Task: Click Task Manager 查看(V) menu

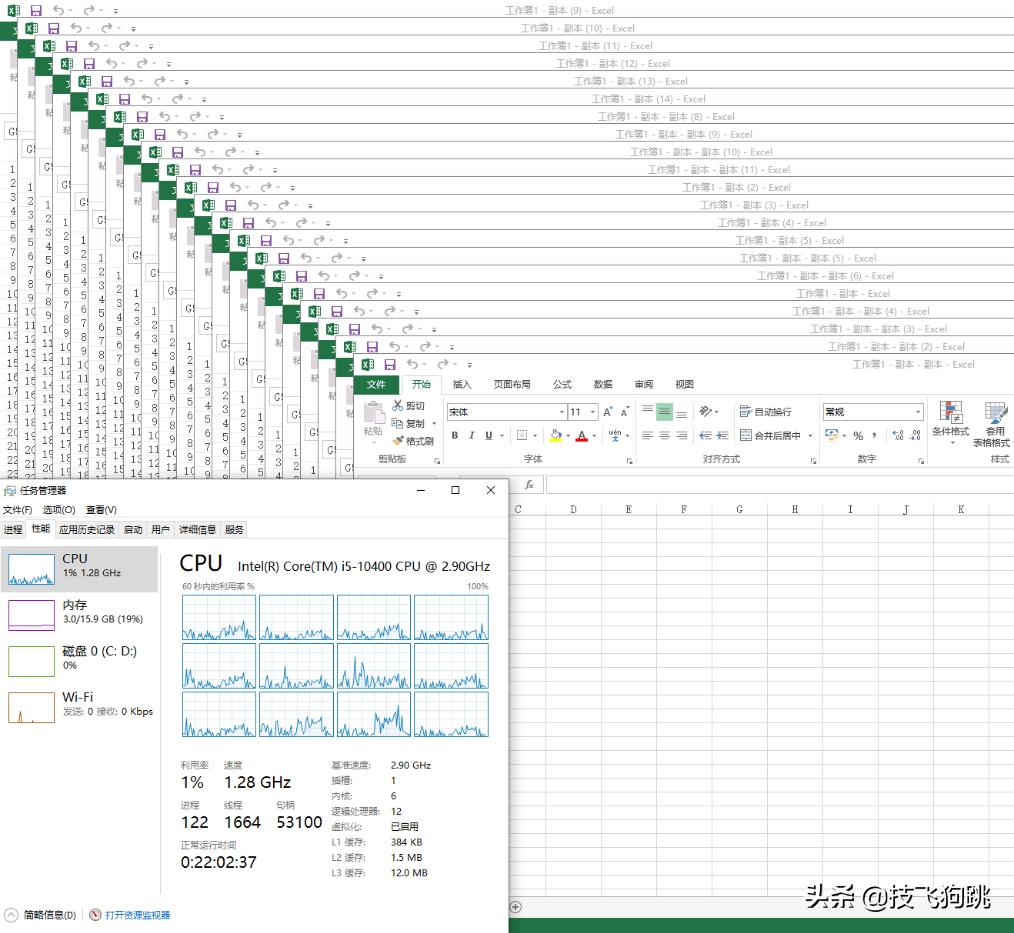Action: click(x=101, y=509)
